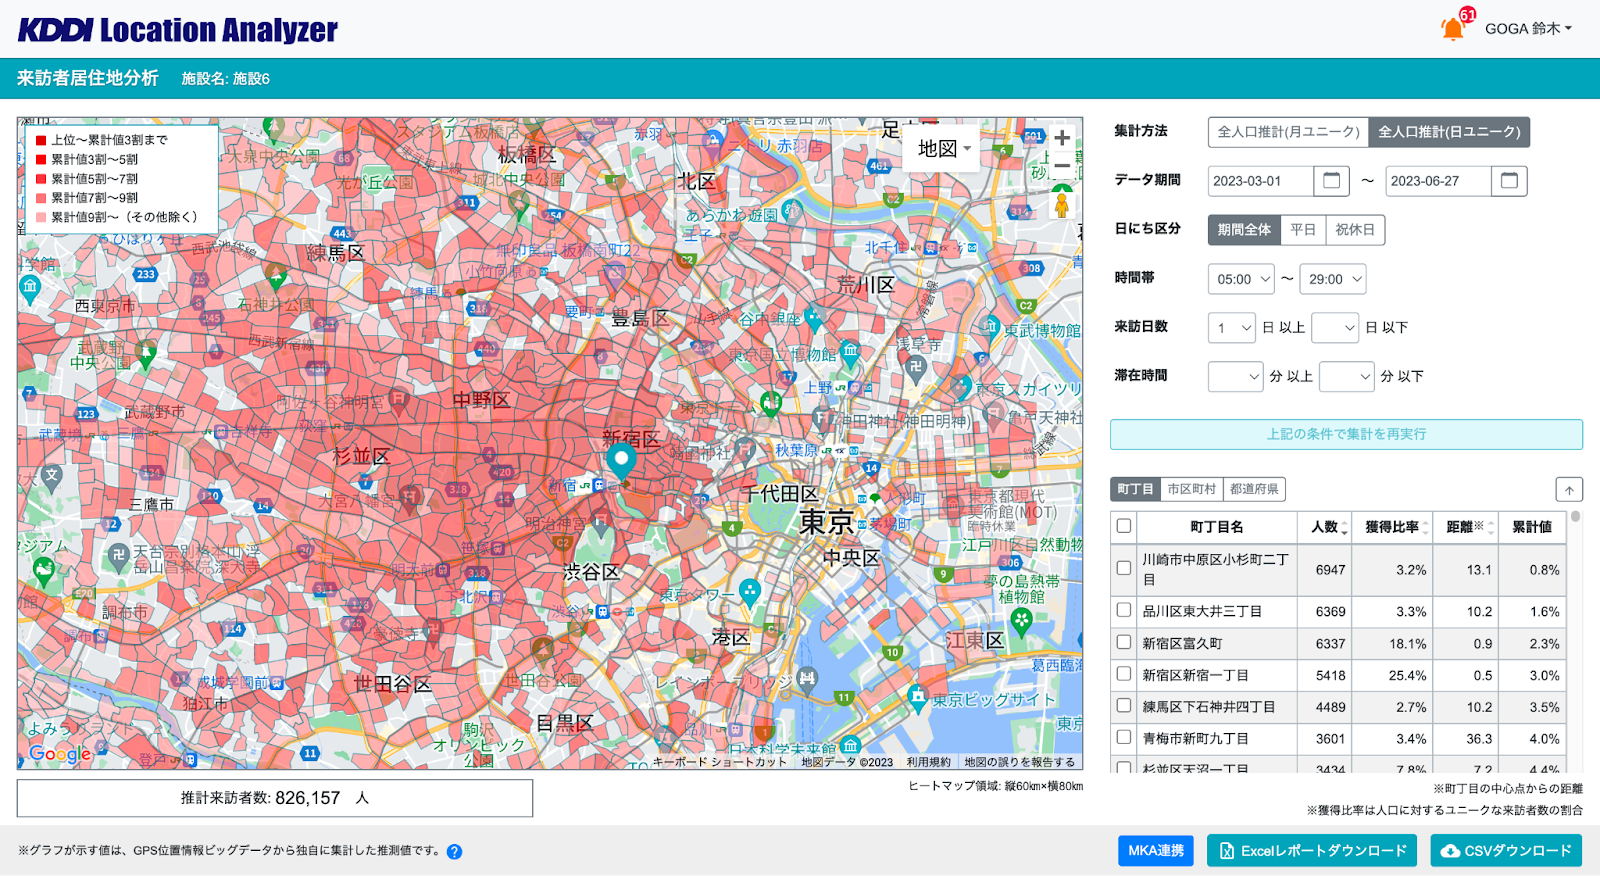Zoom in the map with plus button
Screen dimensions: 1600x876
tap(1062, 138)
